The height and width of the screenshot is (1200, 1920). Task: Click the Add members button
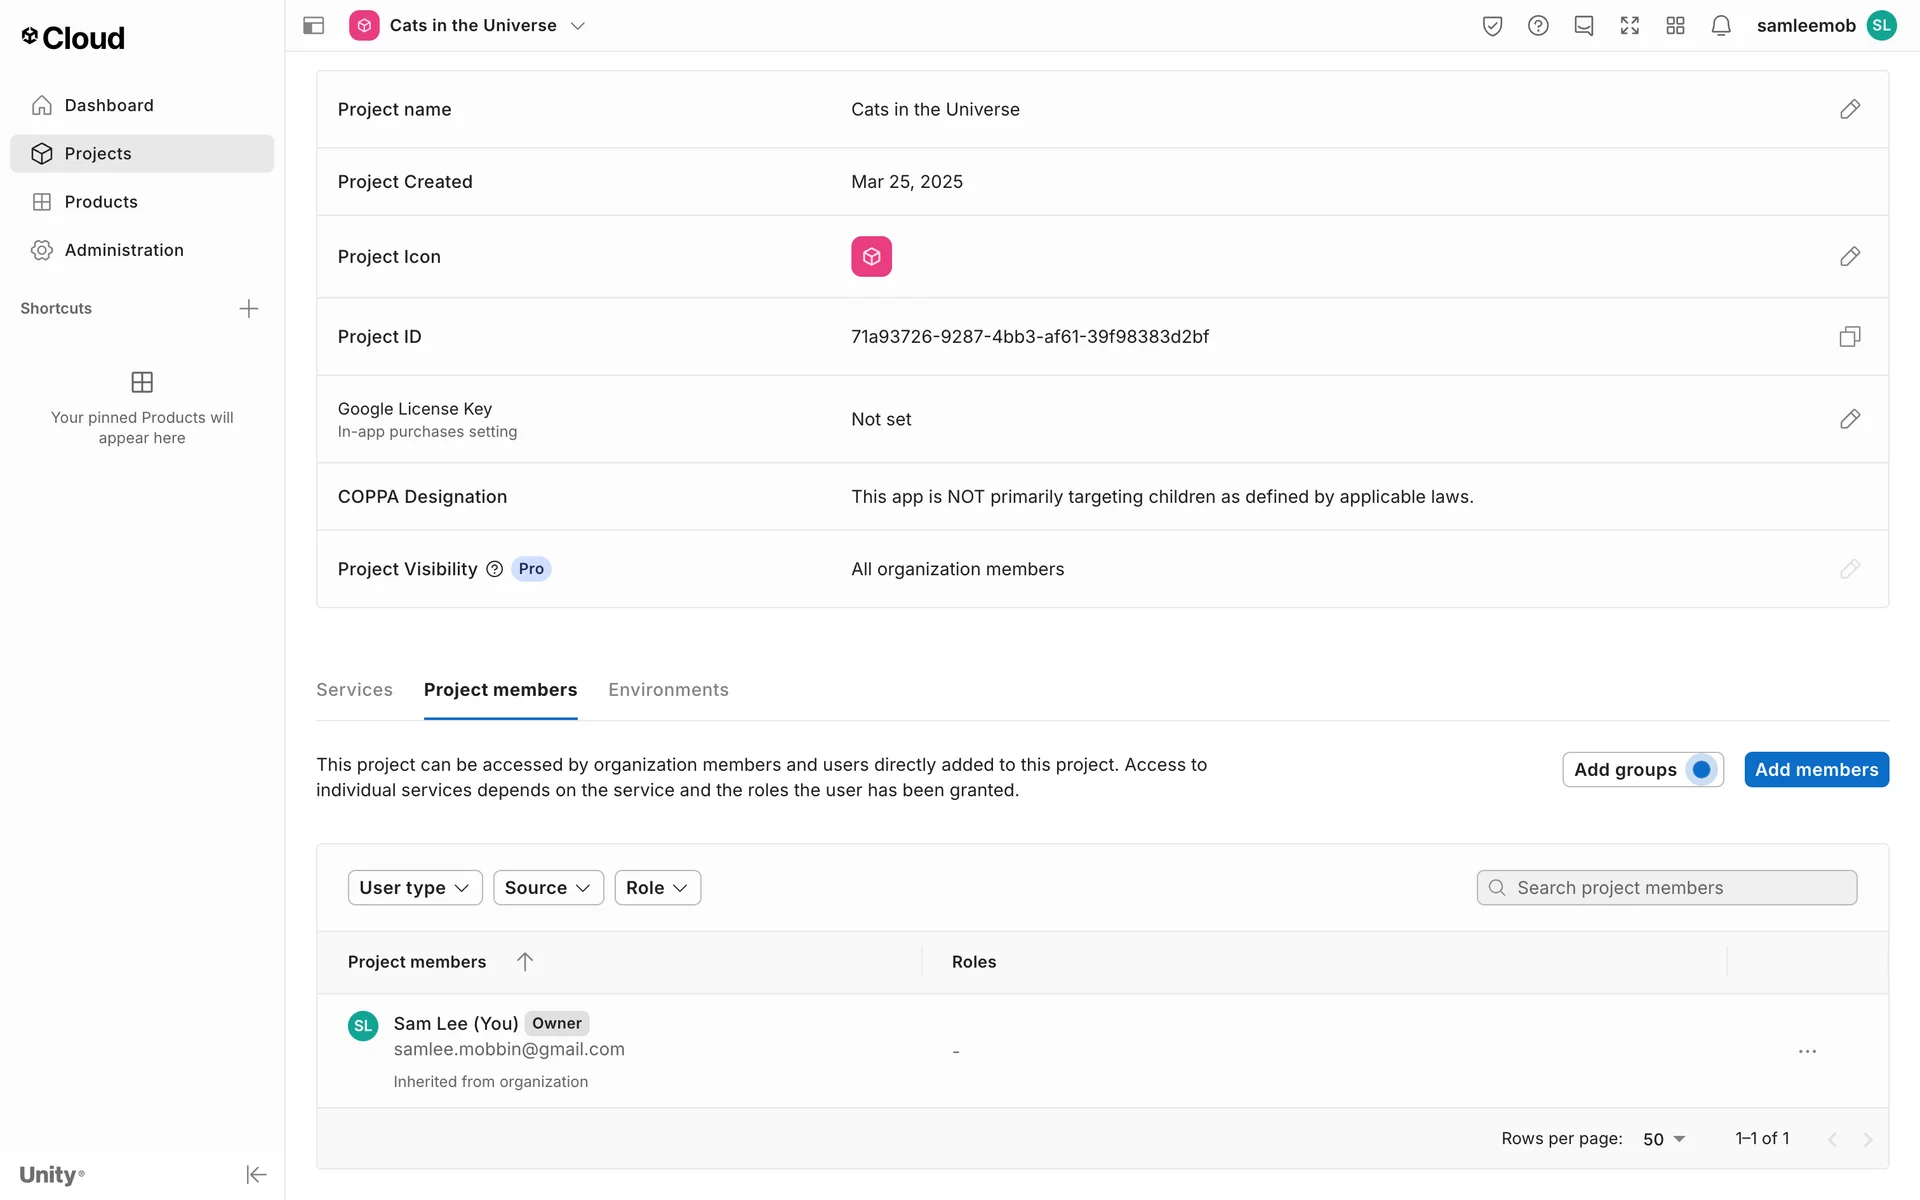[x=1816, y=770]
